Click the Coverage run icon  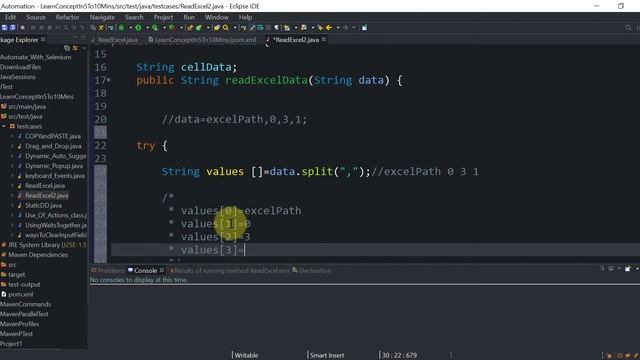click(155, 28)
